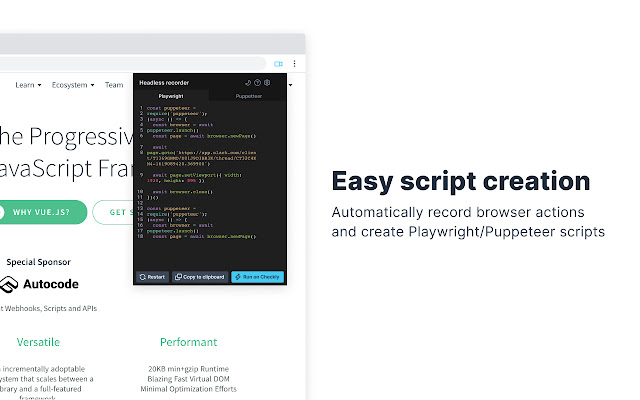Click Run on Checkly button
This screenshot has height=400, width=640.
click(258, 277)
